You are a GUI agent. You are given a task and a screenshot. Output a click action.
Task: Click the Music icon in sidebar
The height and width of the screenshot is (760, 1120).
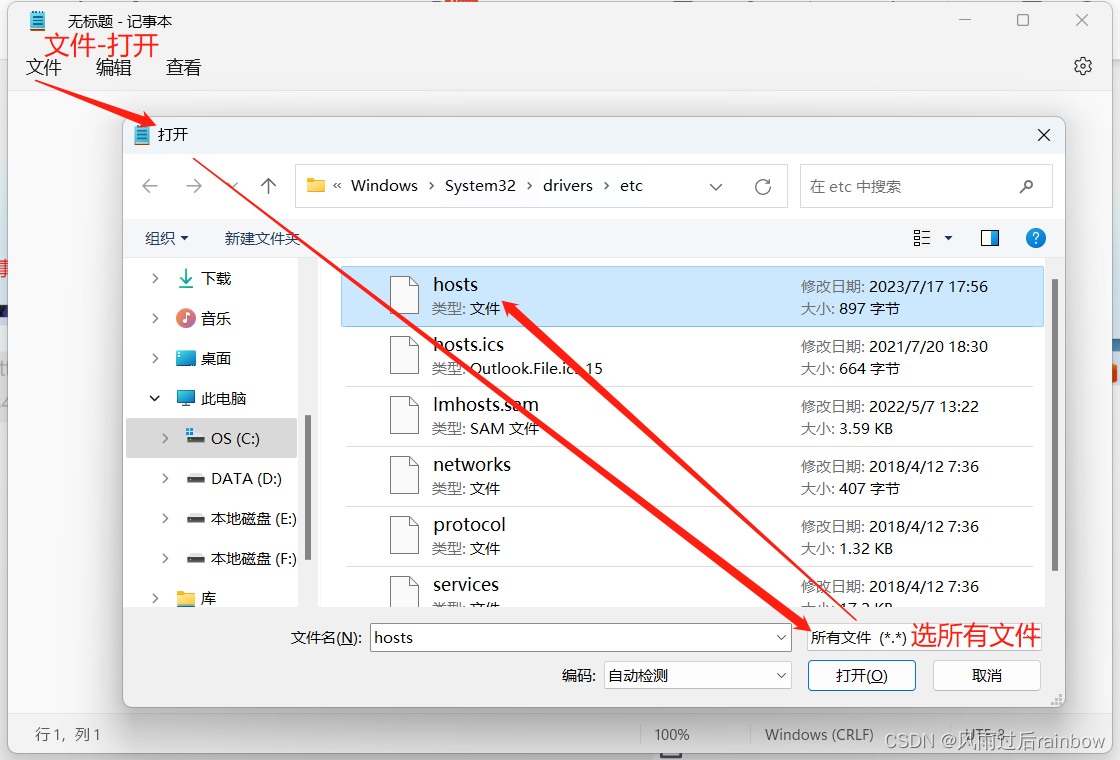[x=186, y=318]
